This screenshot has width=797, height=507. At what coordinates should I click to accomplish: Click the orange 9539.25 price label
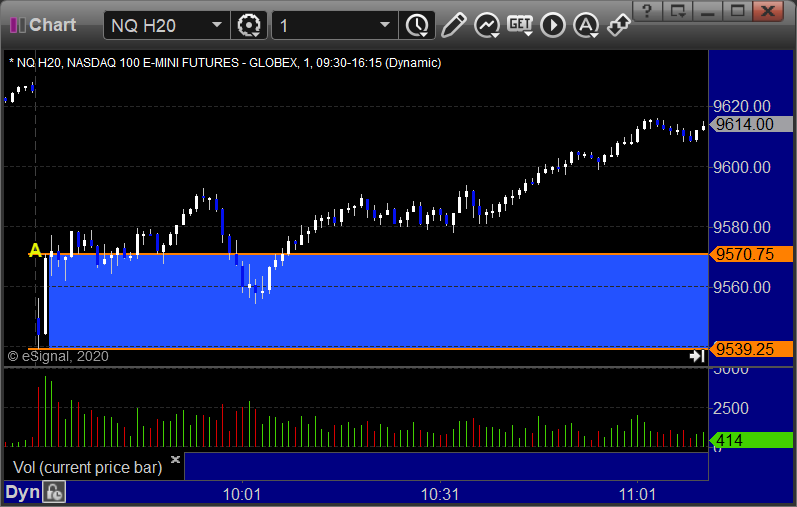pos(751,349)
